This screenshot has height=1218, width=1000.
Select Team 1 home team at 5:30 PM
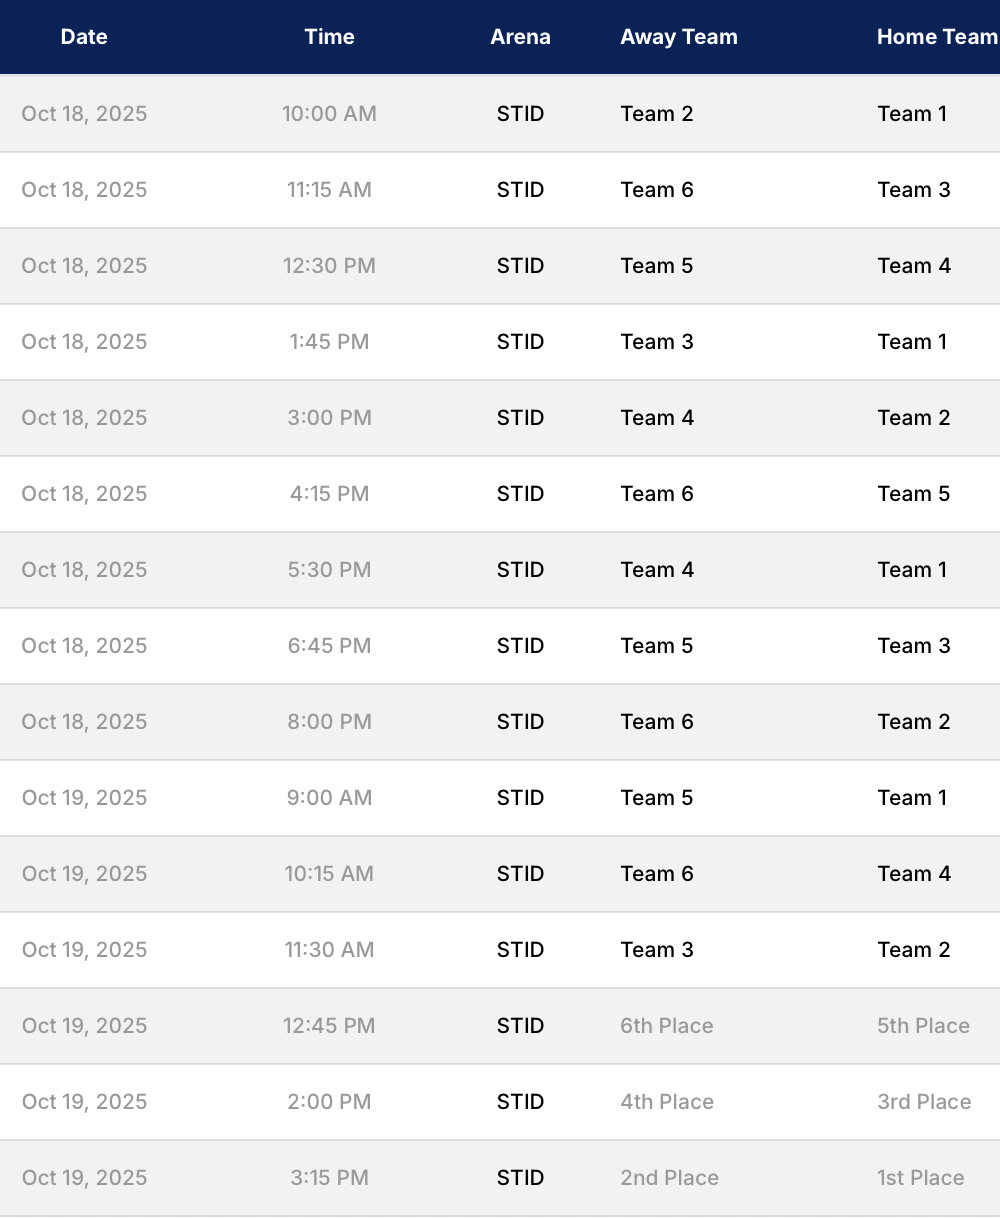click(912, 570)
